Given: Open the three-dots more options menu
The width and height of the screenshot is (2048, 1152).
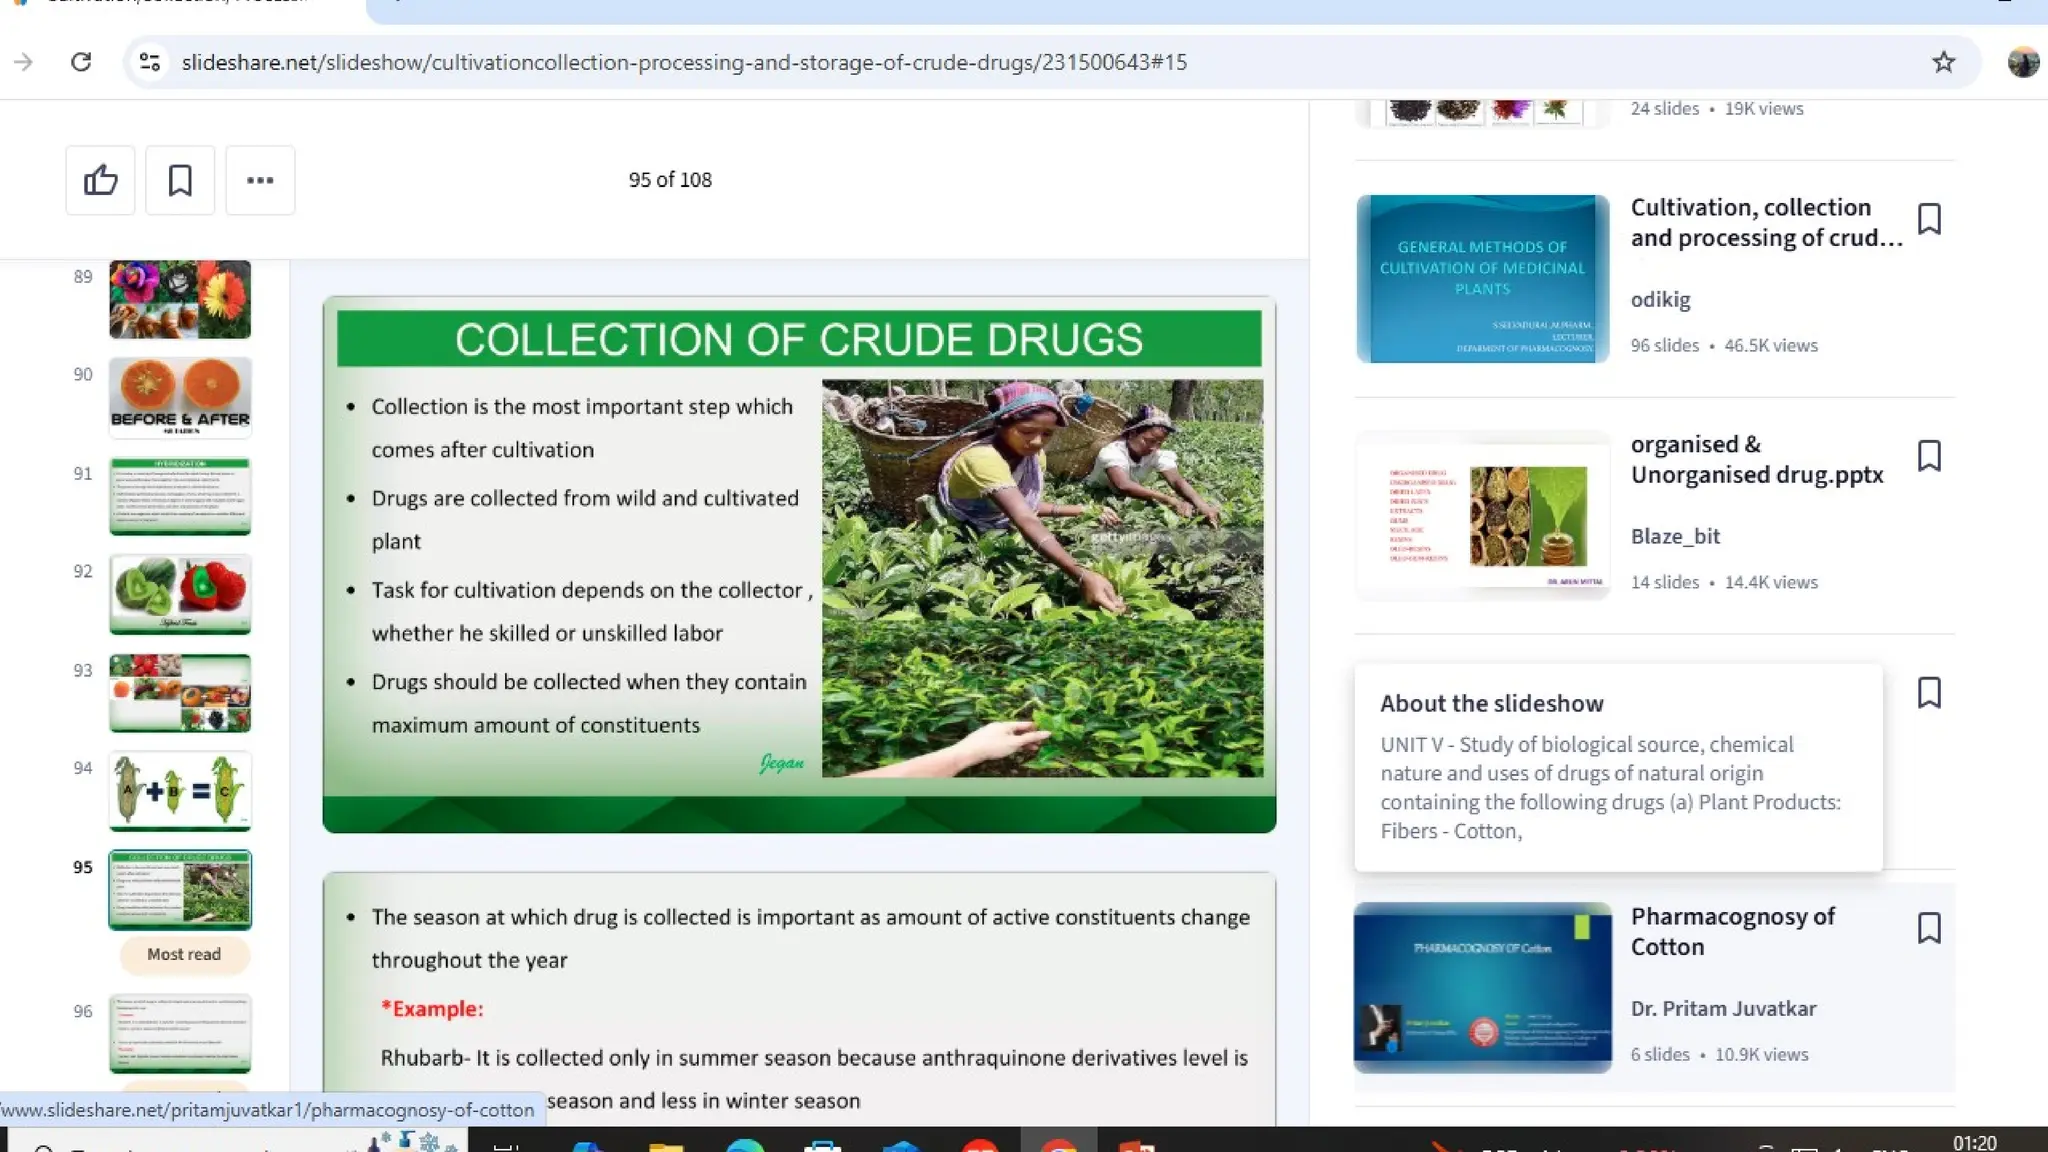Looking at the screenshot, I should click(260, 180).
